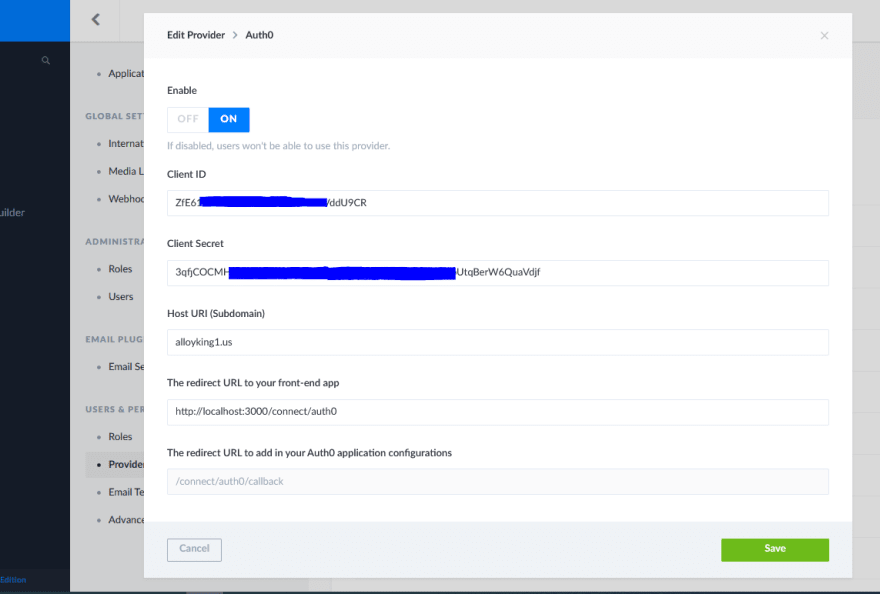Screen dimensions: 880x594
Task: Open the Media Library settings item
Action: 126,171
